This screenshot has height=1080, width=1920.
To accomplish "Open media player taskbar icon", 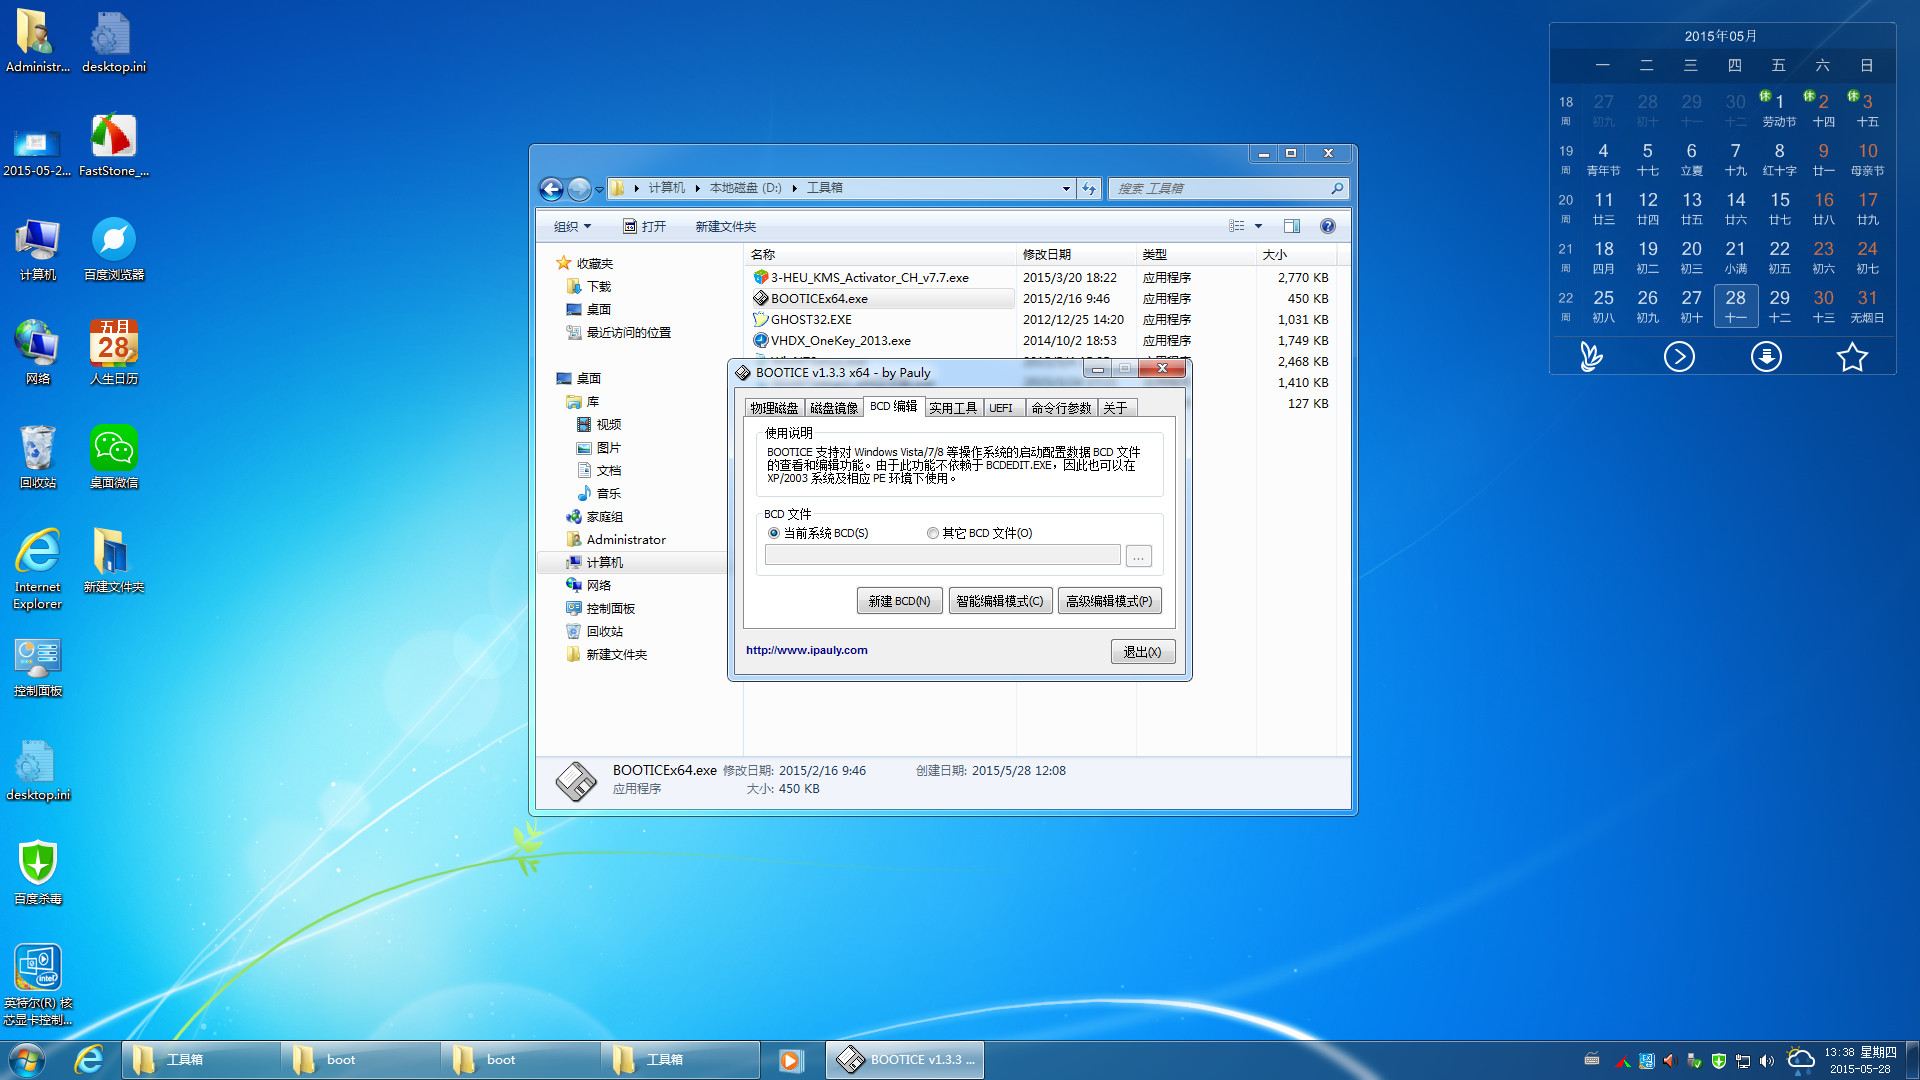I will (790, 1060).
